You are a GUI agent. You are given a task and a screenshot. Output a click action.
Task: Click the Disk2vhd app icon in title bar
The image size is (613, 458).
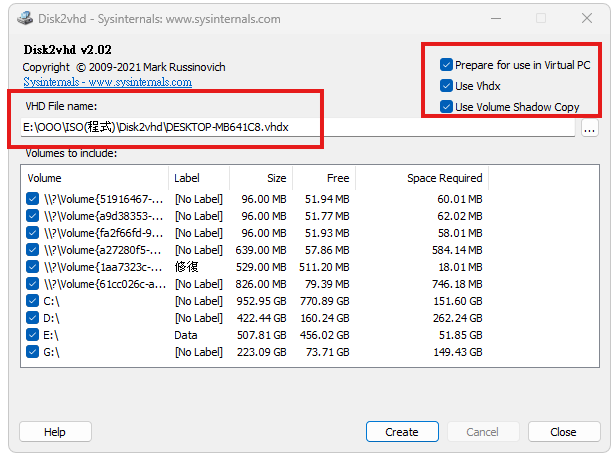(25, 18)
